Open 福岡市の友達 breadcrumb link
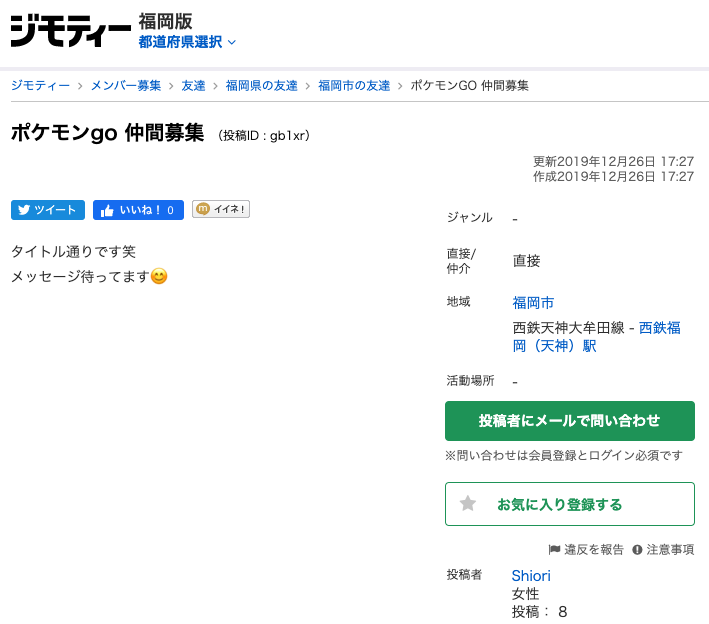 pos(354,85)
